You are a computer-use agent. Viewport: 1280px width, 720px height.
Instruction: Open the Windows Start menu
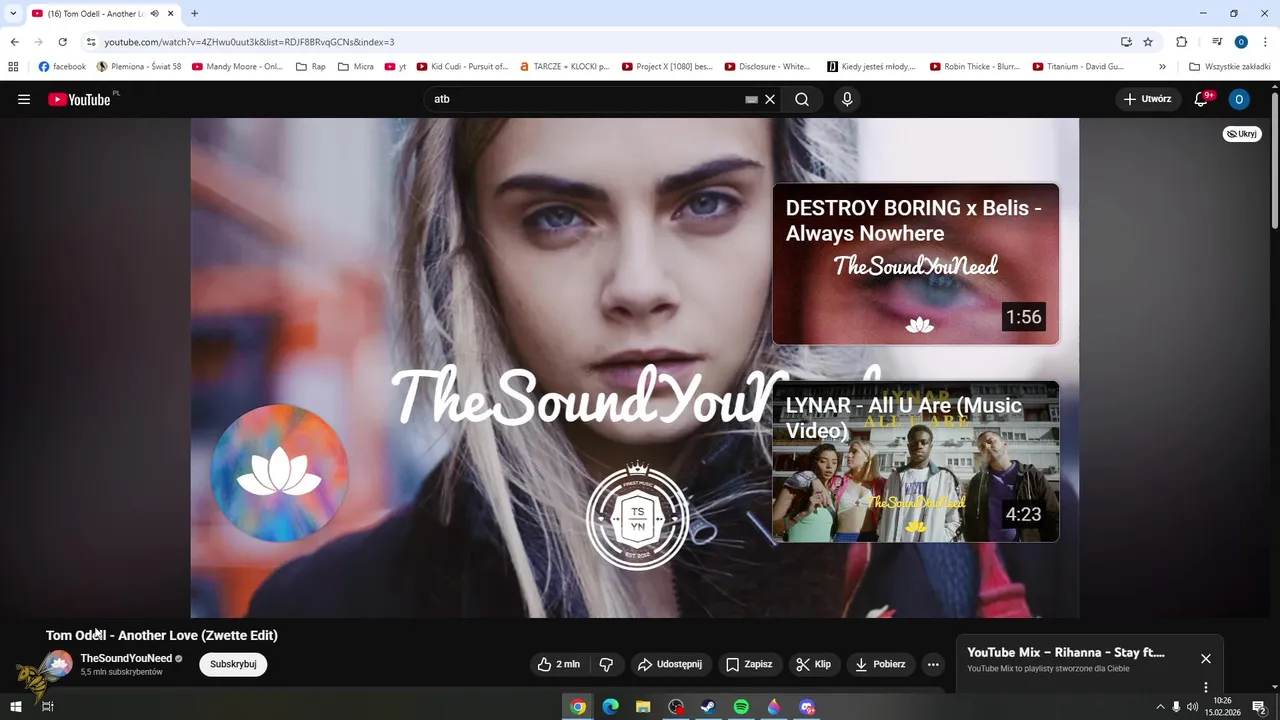[16, 707]
